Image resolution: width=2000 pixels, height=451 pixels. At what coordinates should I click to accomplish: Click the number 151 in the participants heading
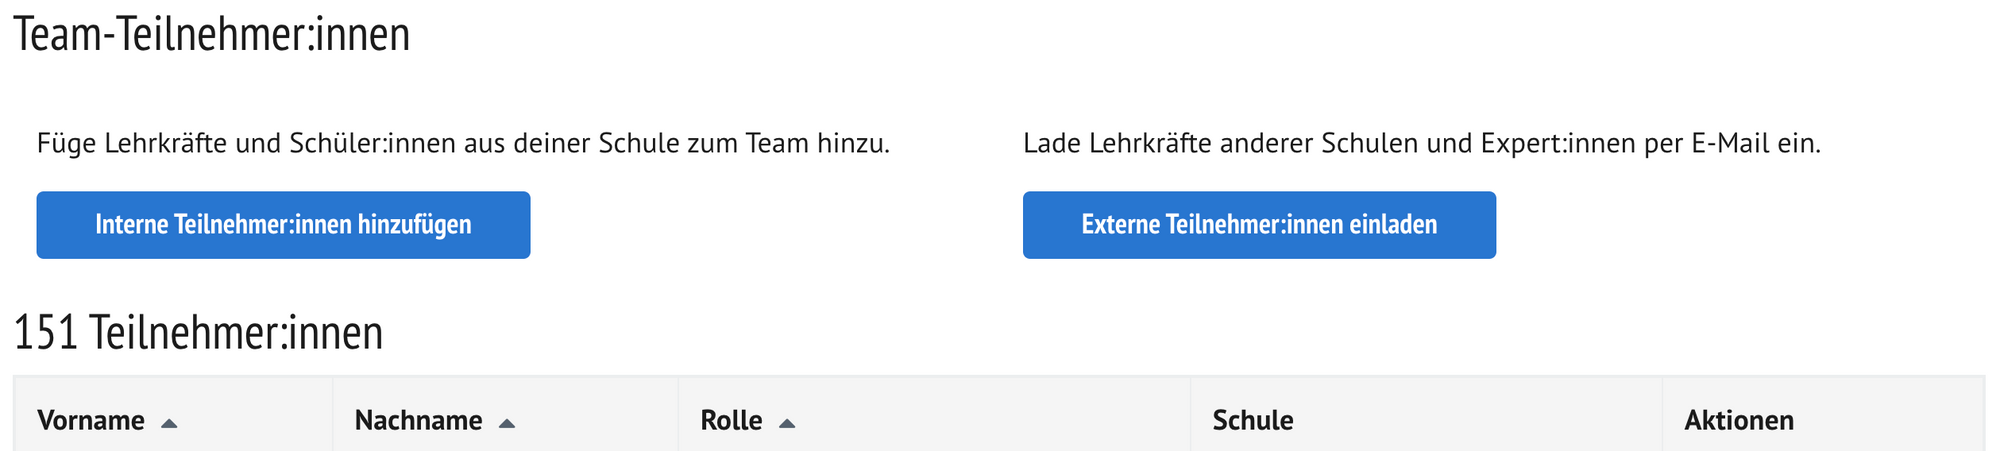[45, 333]
